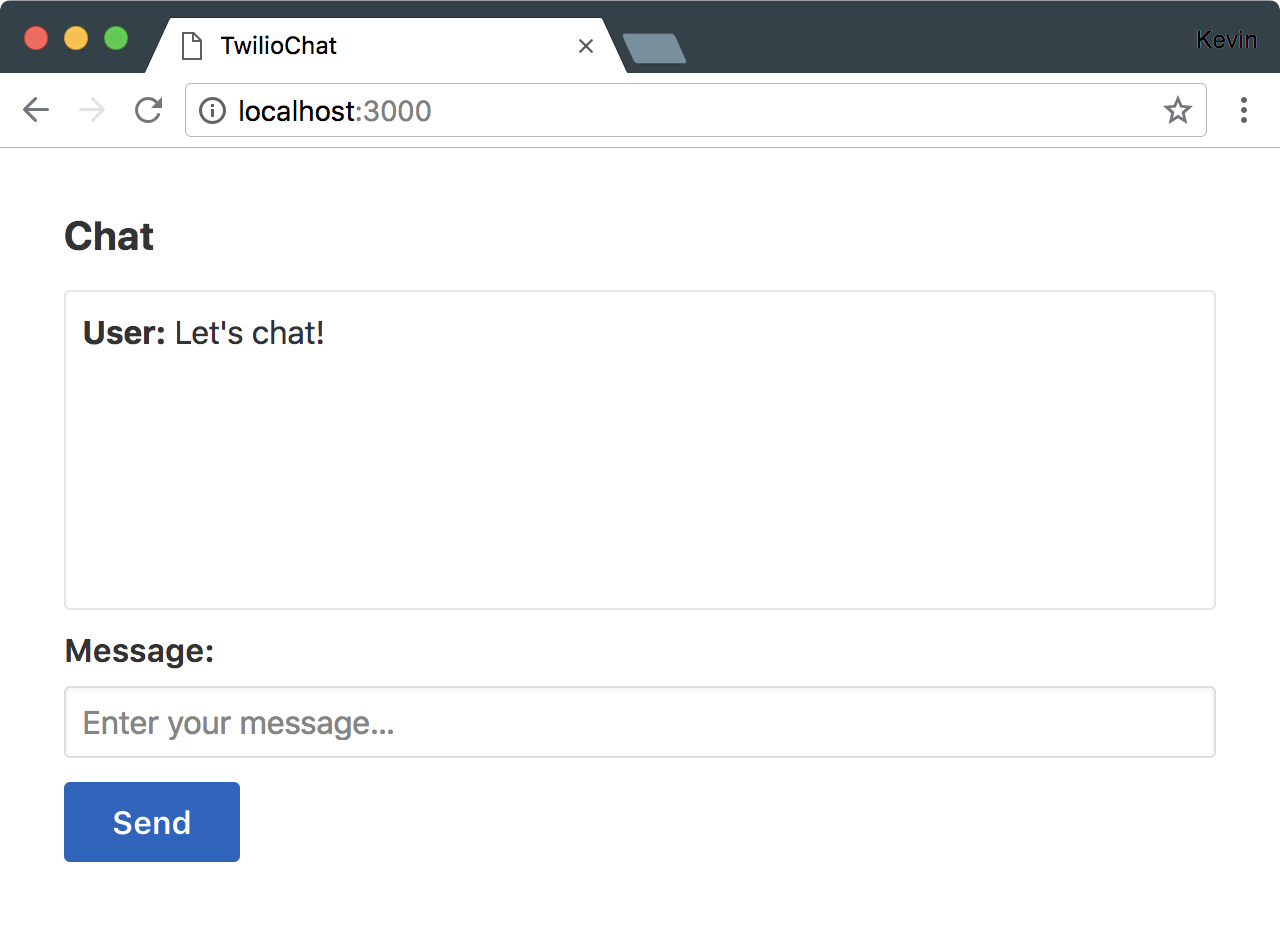Open the Kevin profile button

coord(1226,39)
